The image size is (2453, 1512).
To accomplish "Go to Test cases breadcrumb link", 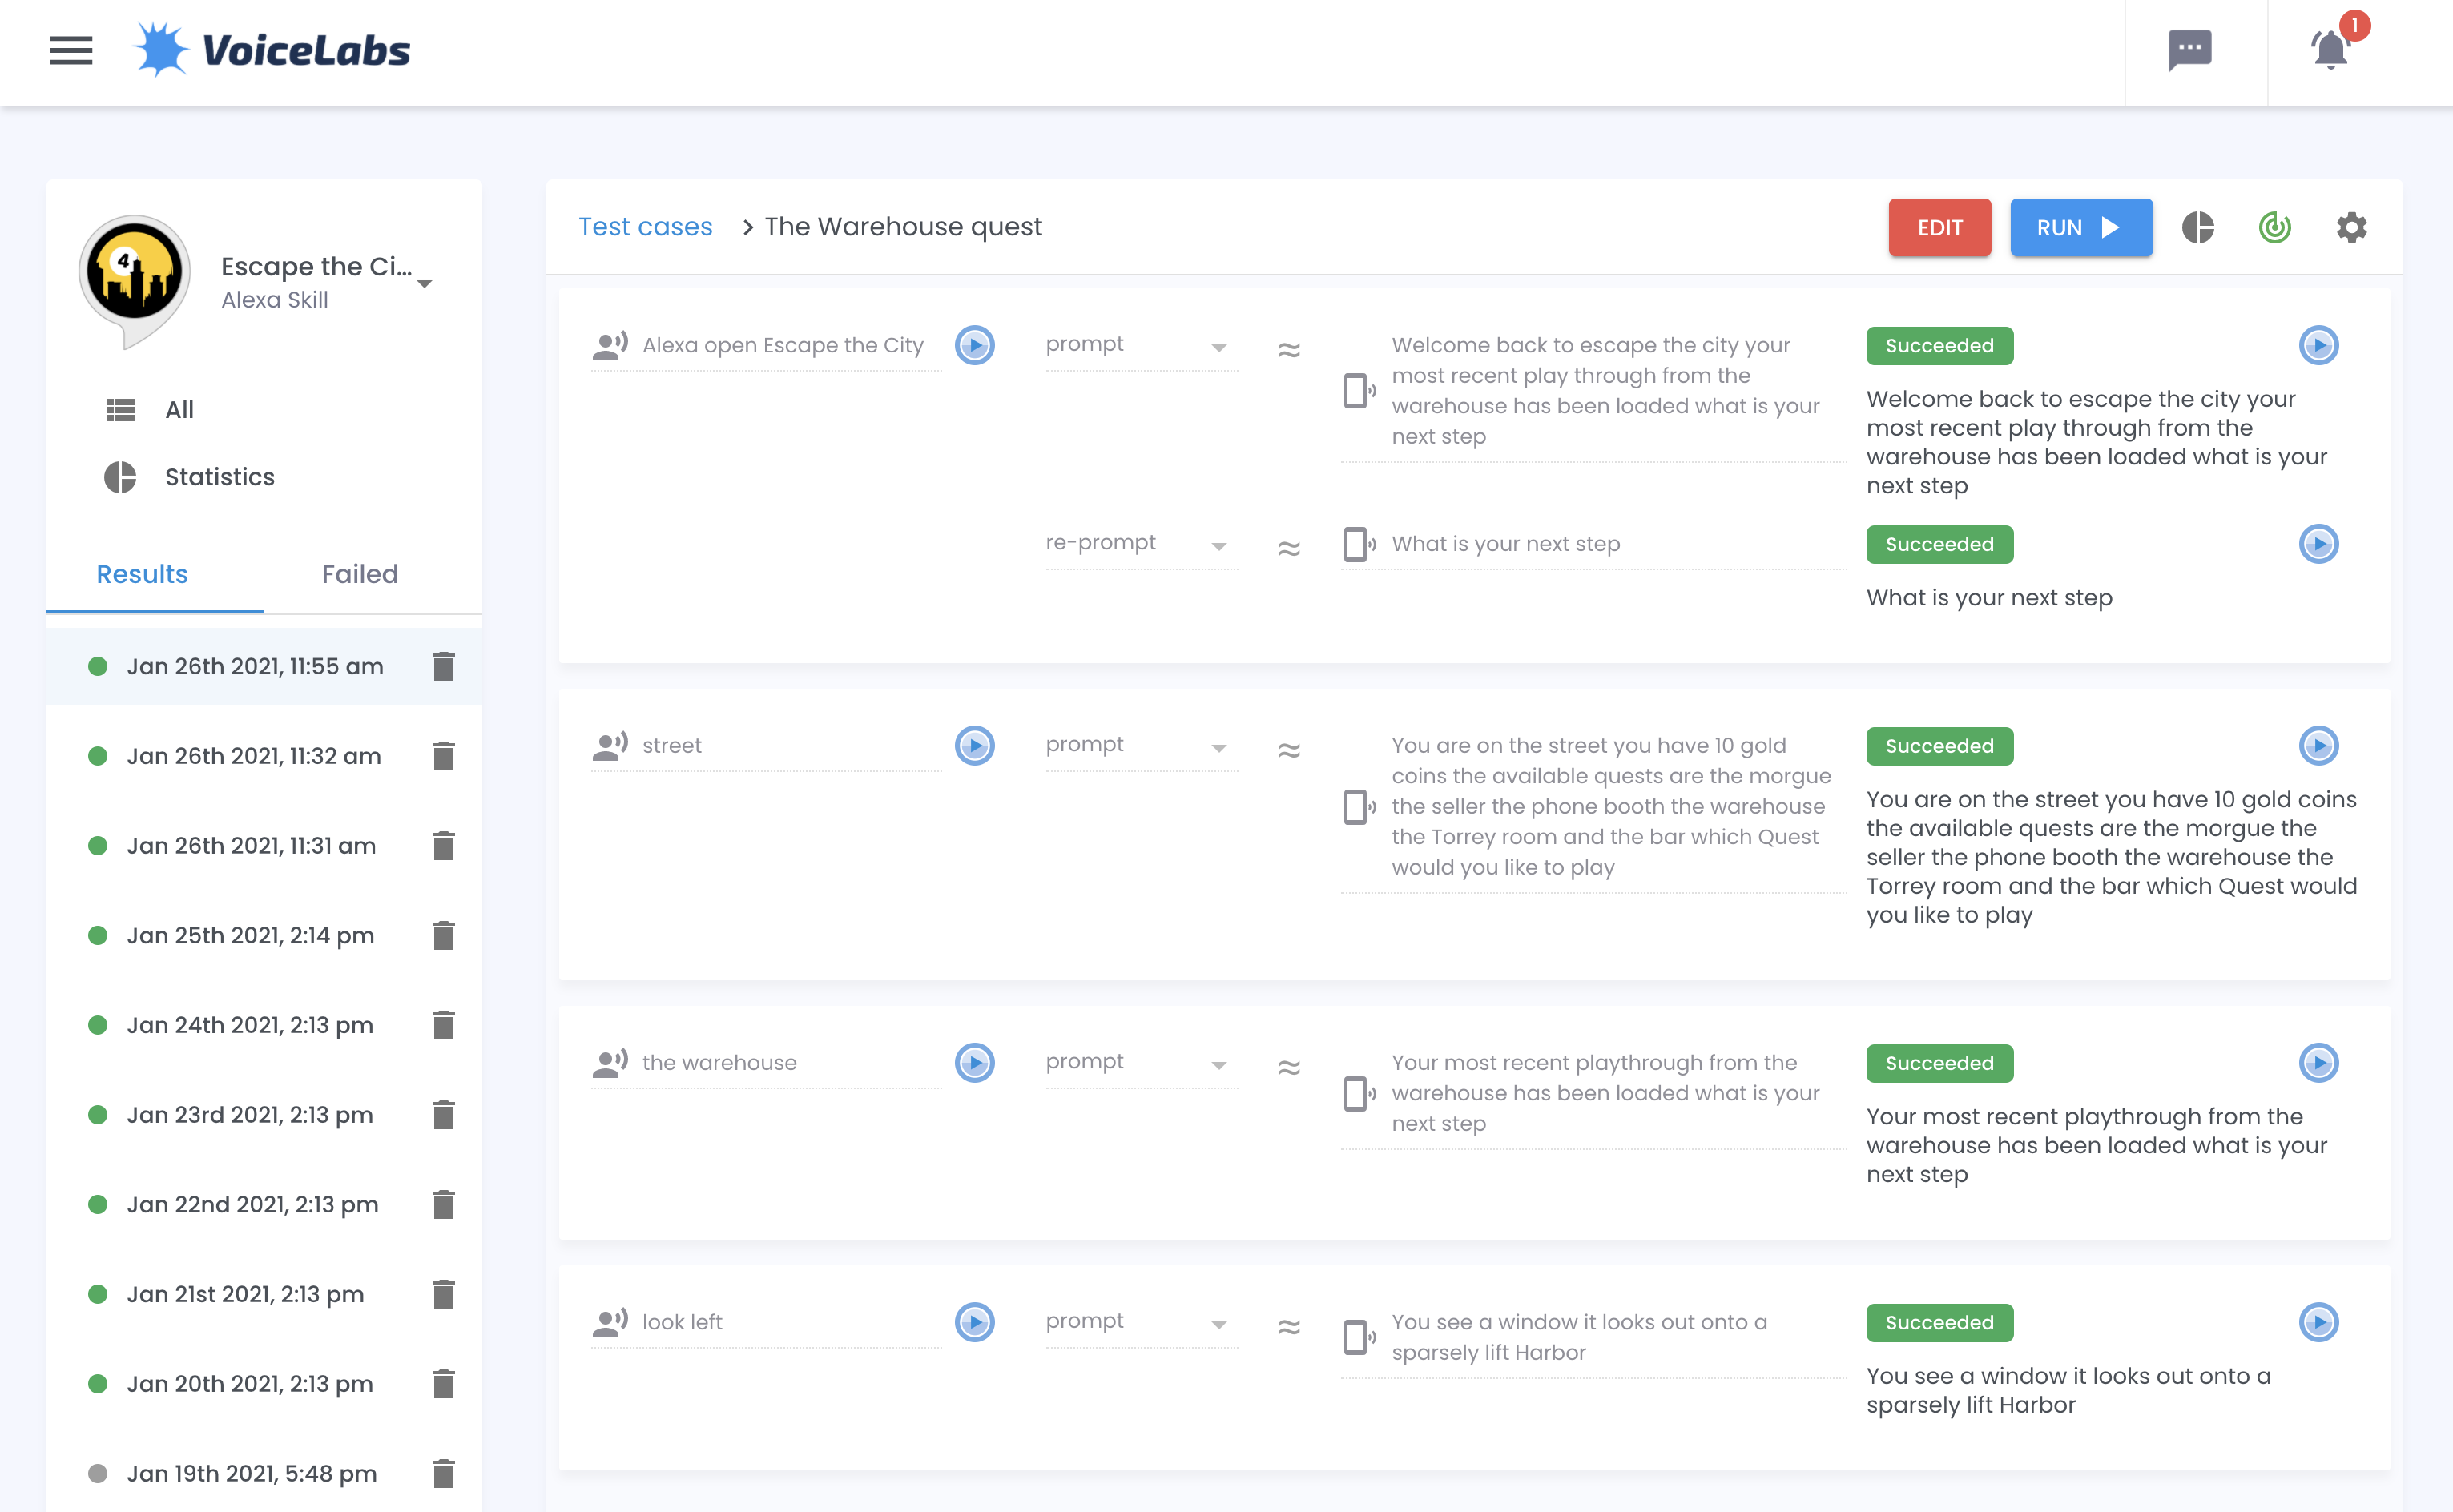I will click(645, 227).
